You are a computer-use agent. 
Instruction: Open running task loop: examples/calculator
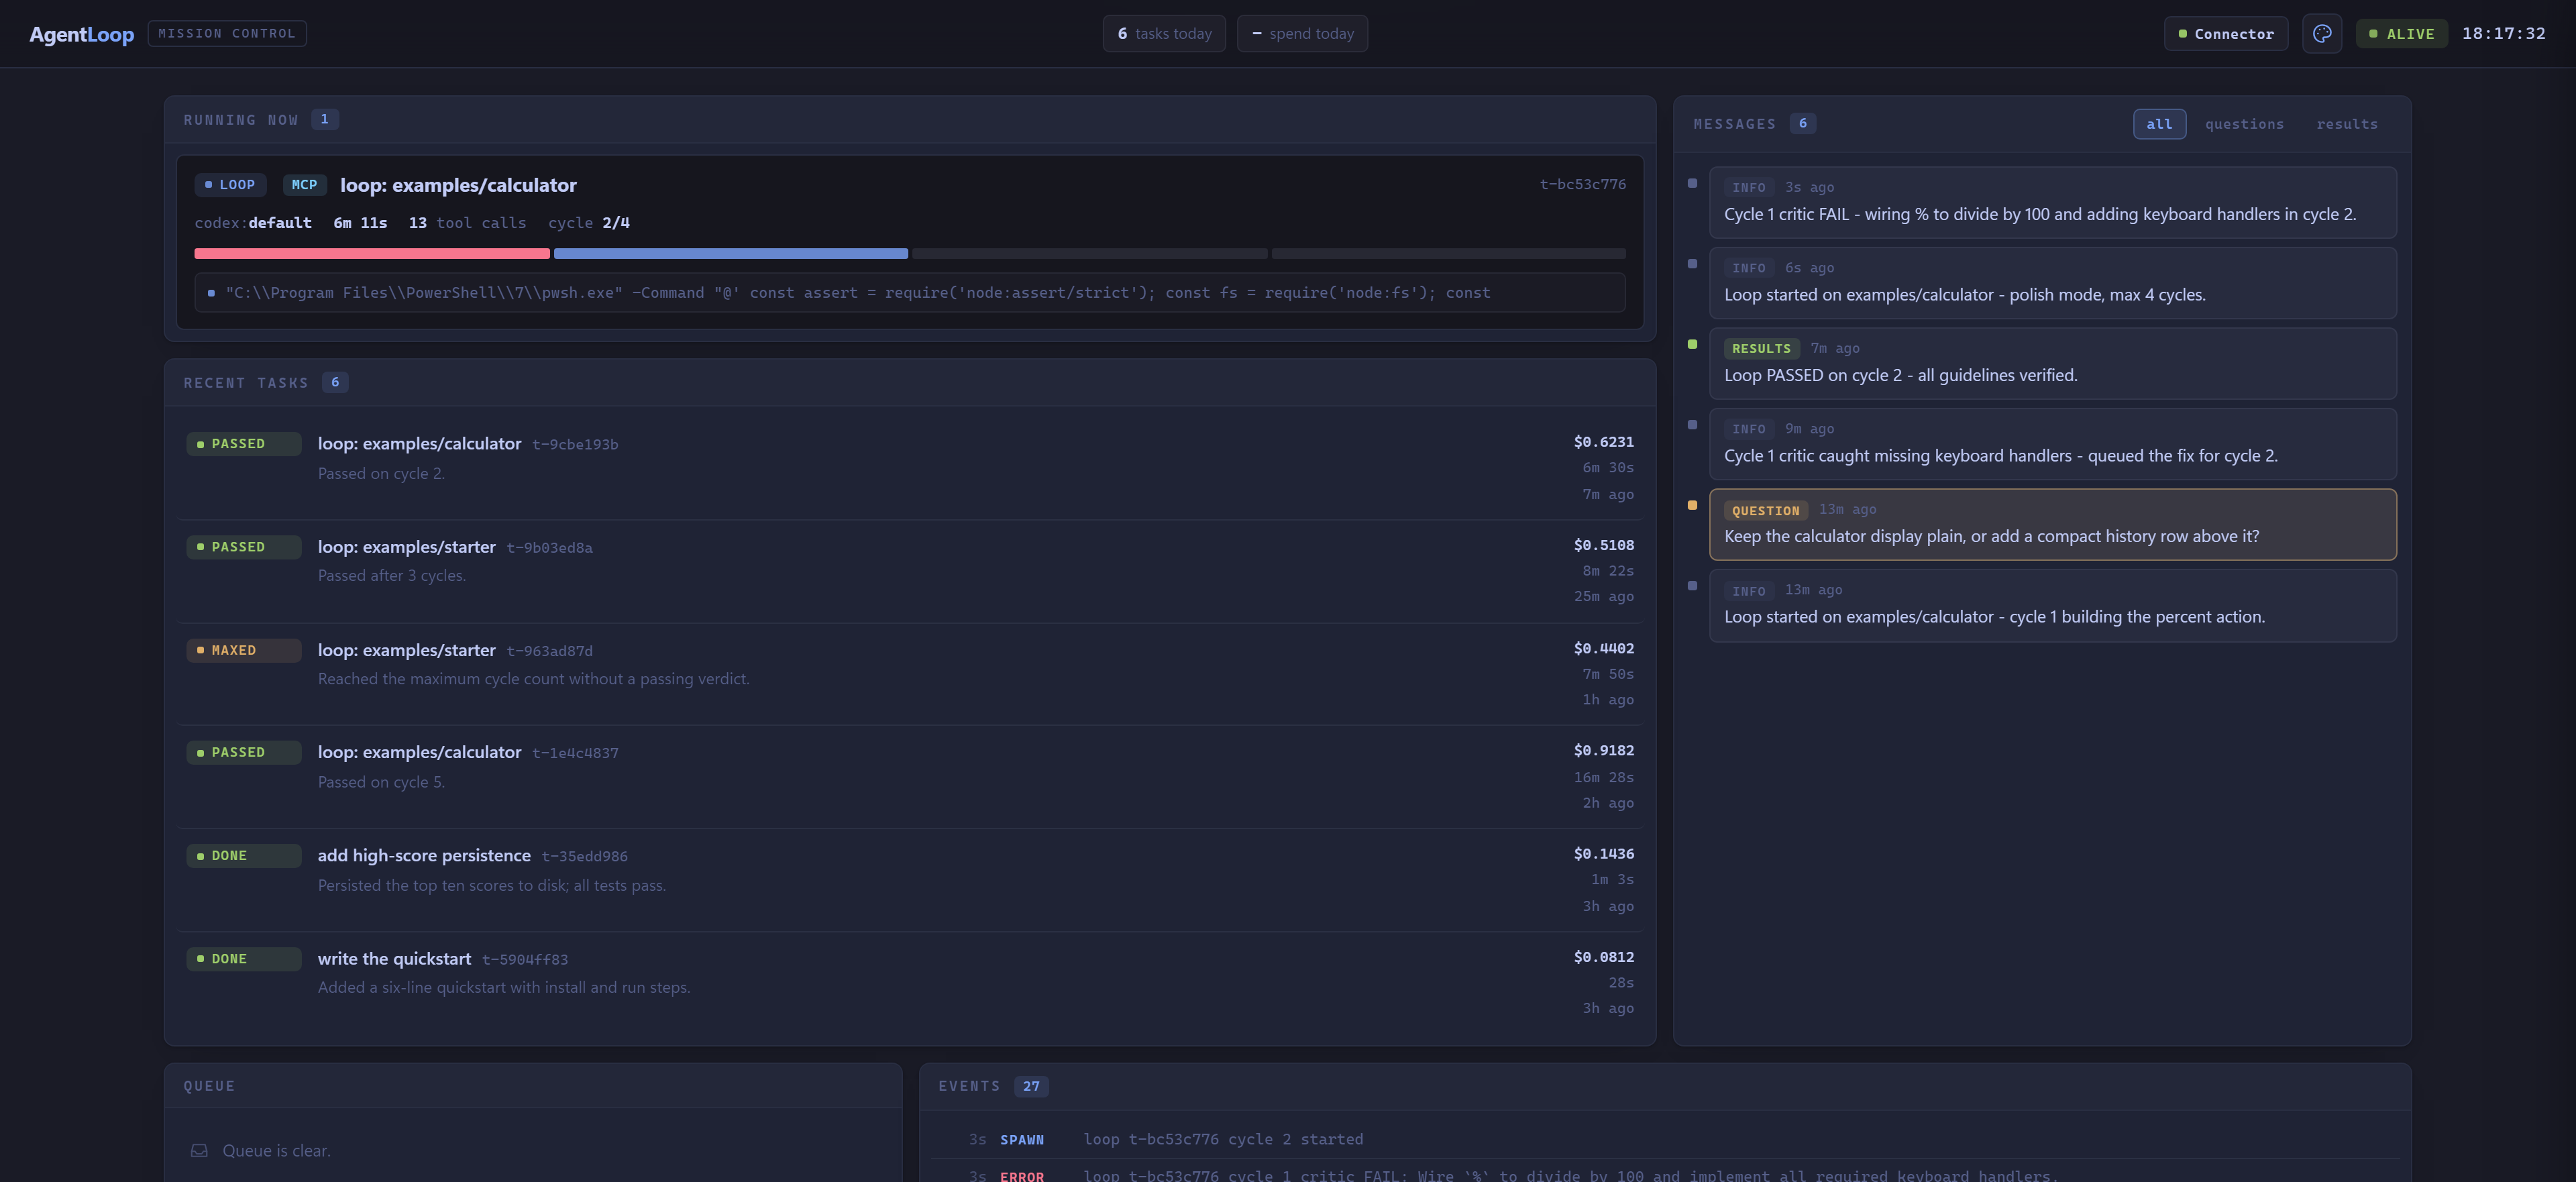click(458, 185)
